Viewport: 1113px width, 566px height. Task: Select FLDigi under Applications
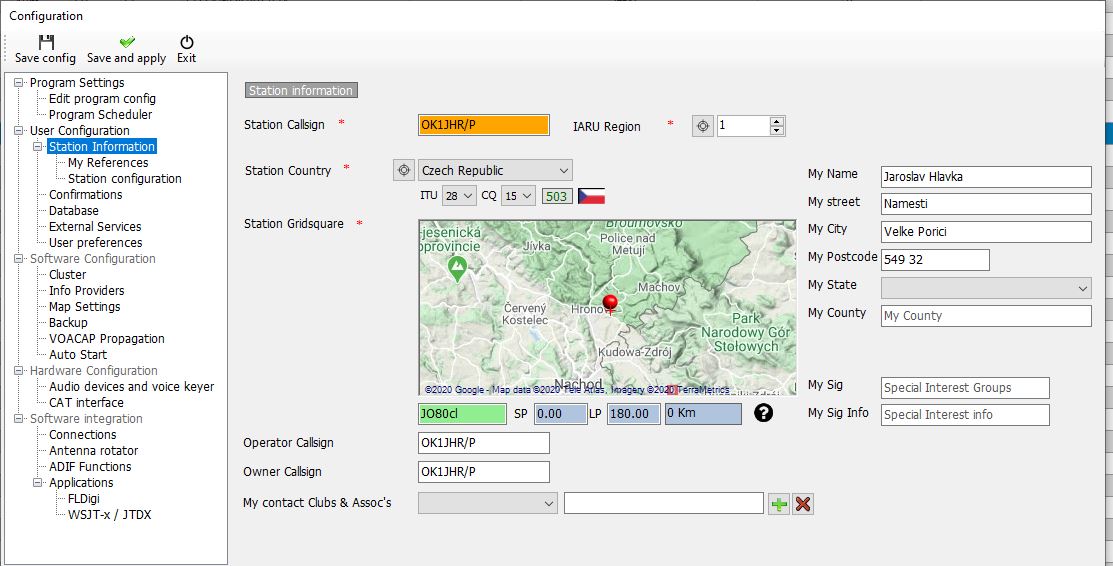84,499
